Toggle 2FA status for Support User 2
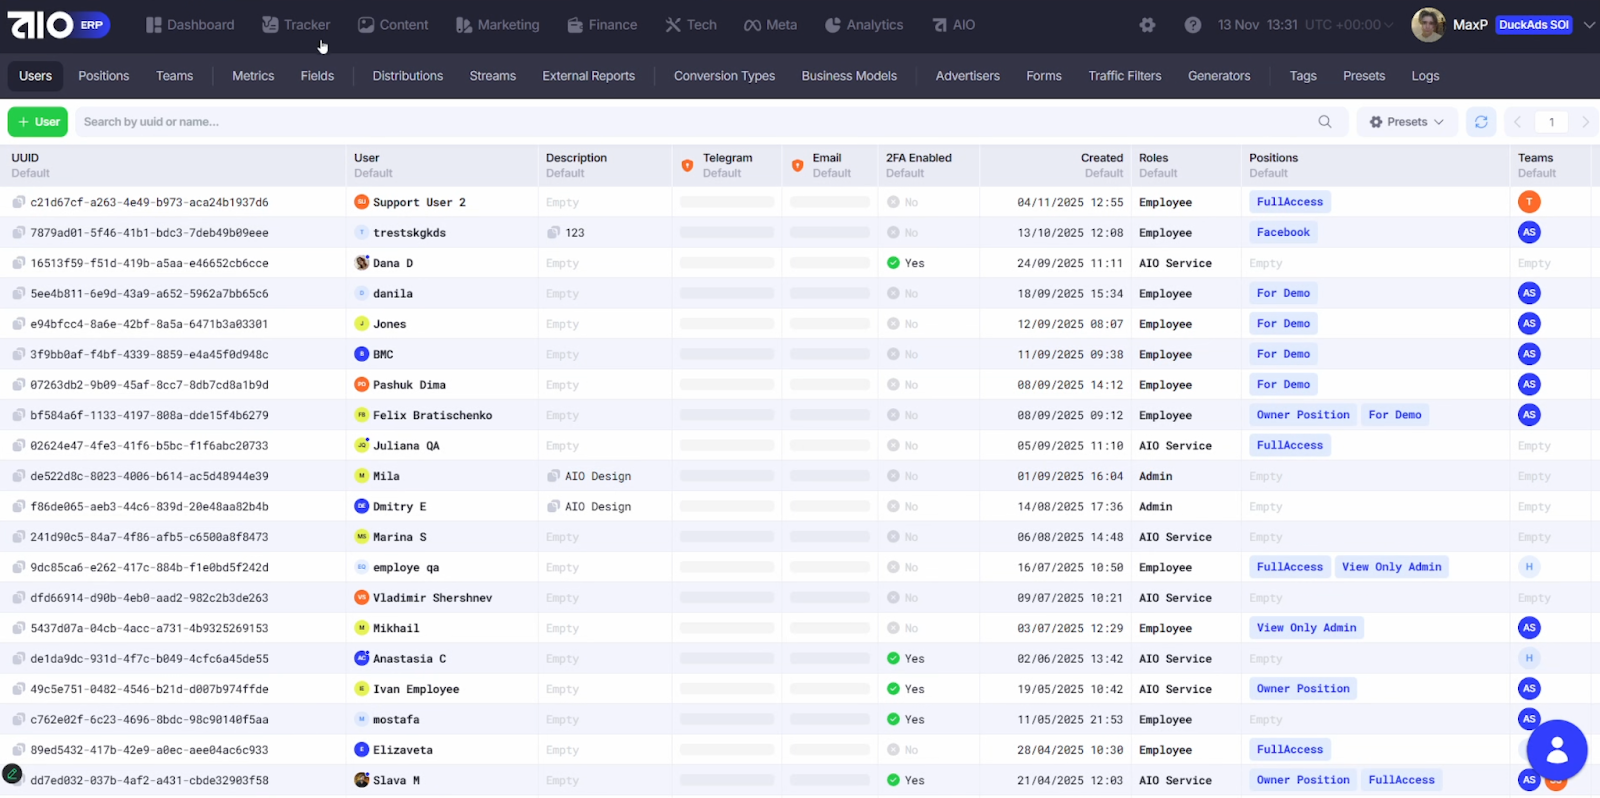The width and height of the screenshot is (1600, 798). [893, 202]
